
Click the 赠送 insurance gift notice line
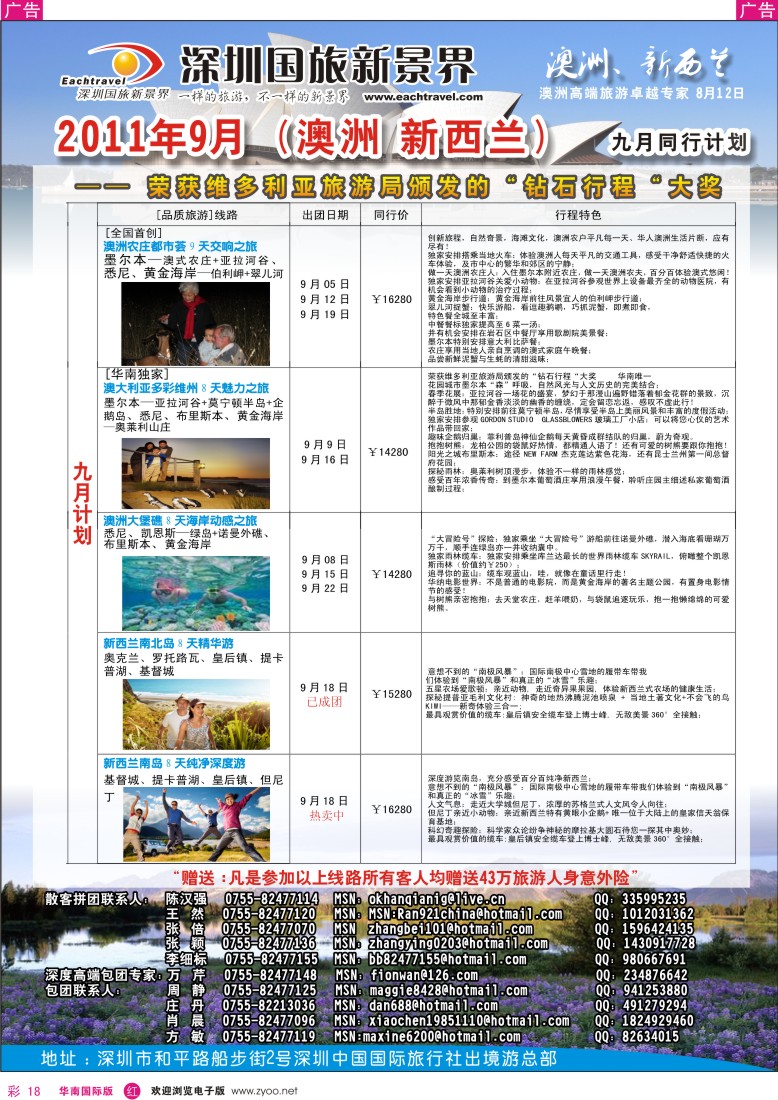coord(405,877)
